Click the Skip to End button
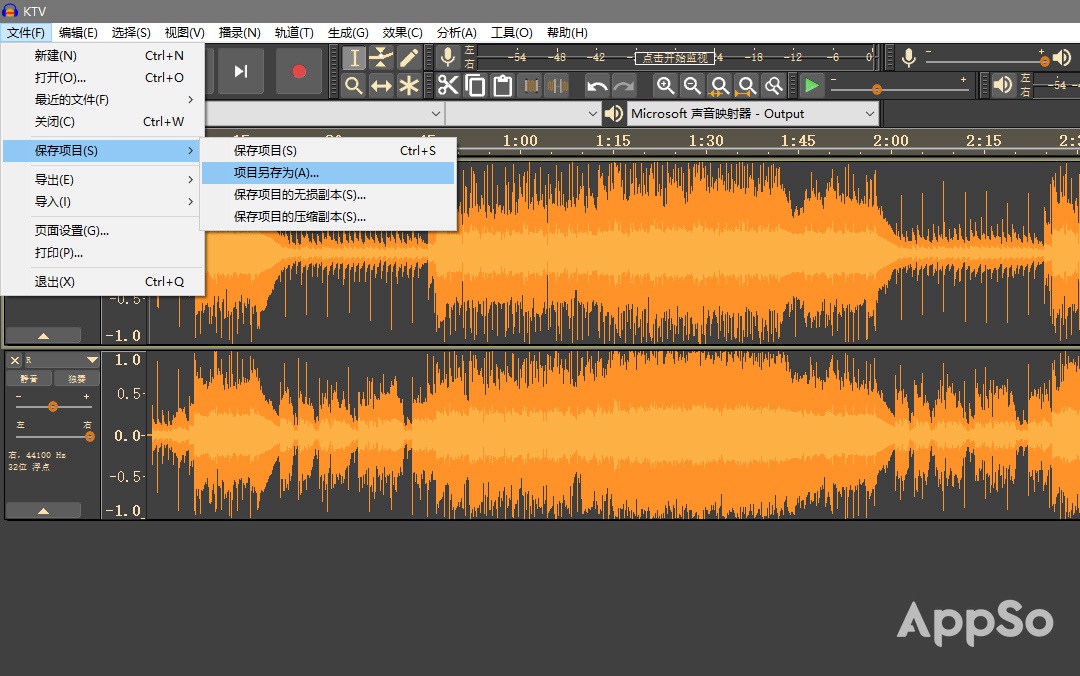The height and width of the screenshot is (676, 1080). (x=241, y=71)
